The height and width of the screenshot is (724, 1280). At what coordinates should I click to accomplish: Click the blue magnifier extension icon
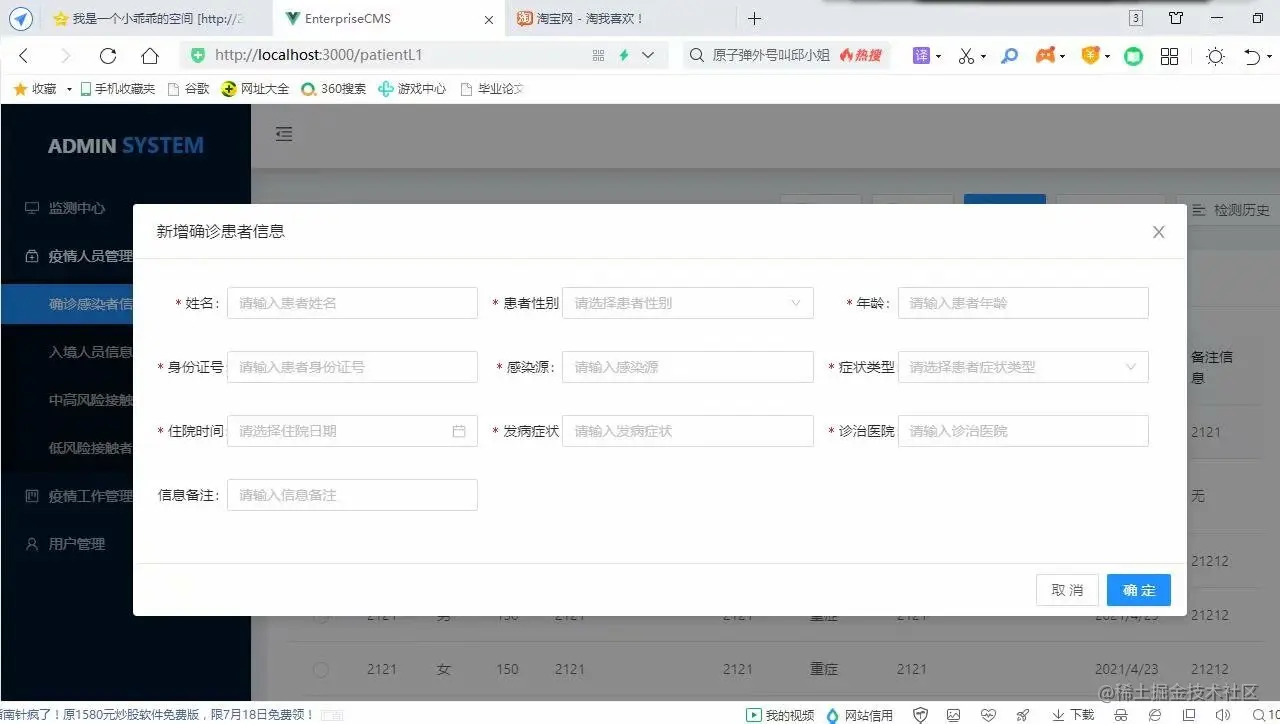[1010, 56]
